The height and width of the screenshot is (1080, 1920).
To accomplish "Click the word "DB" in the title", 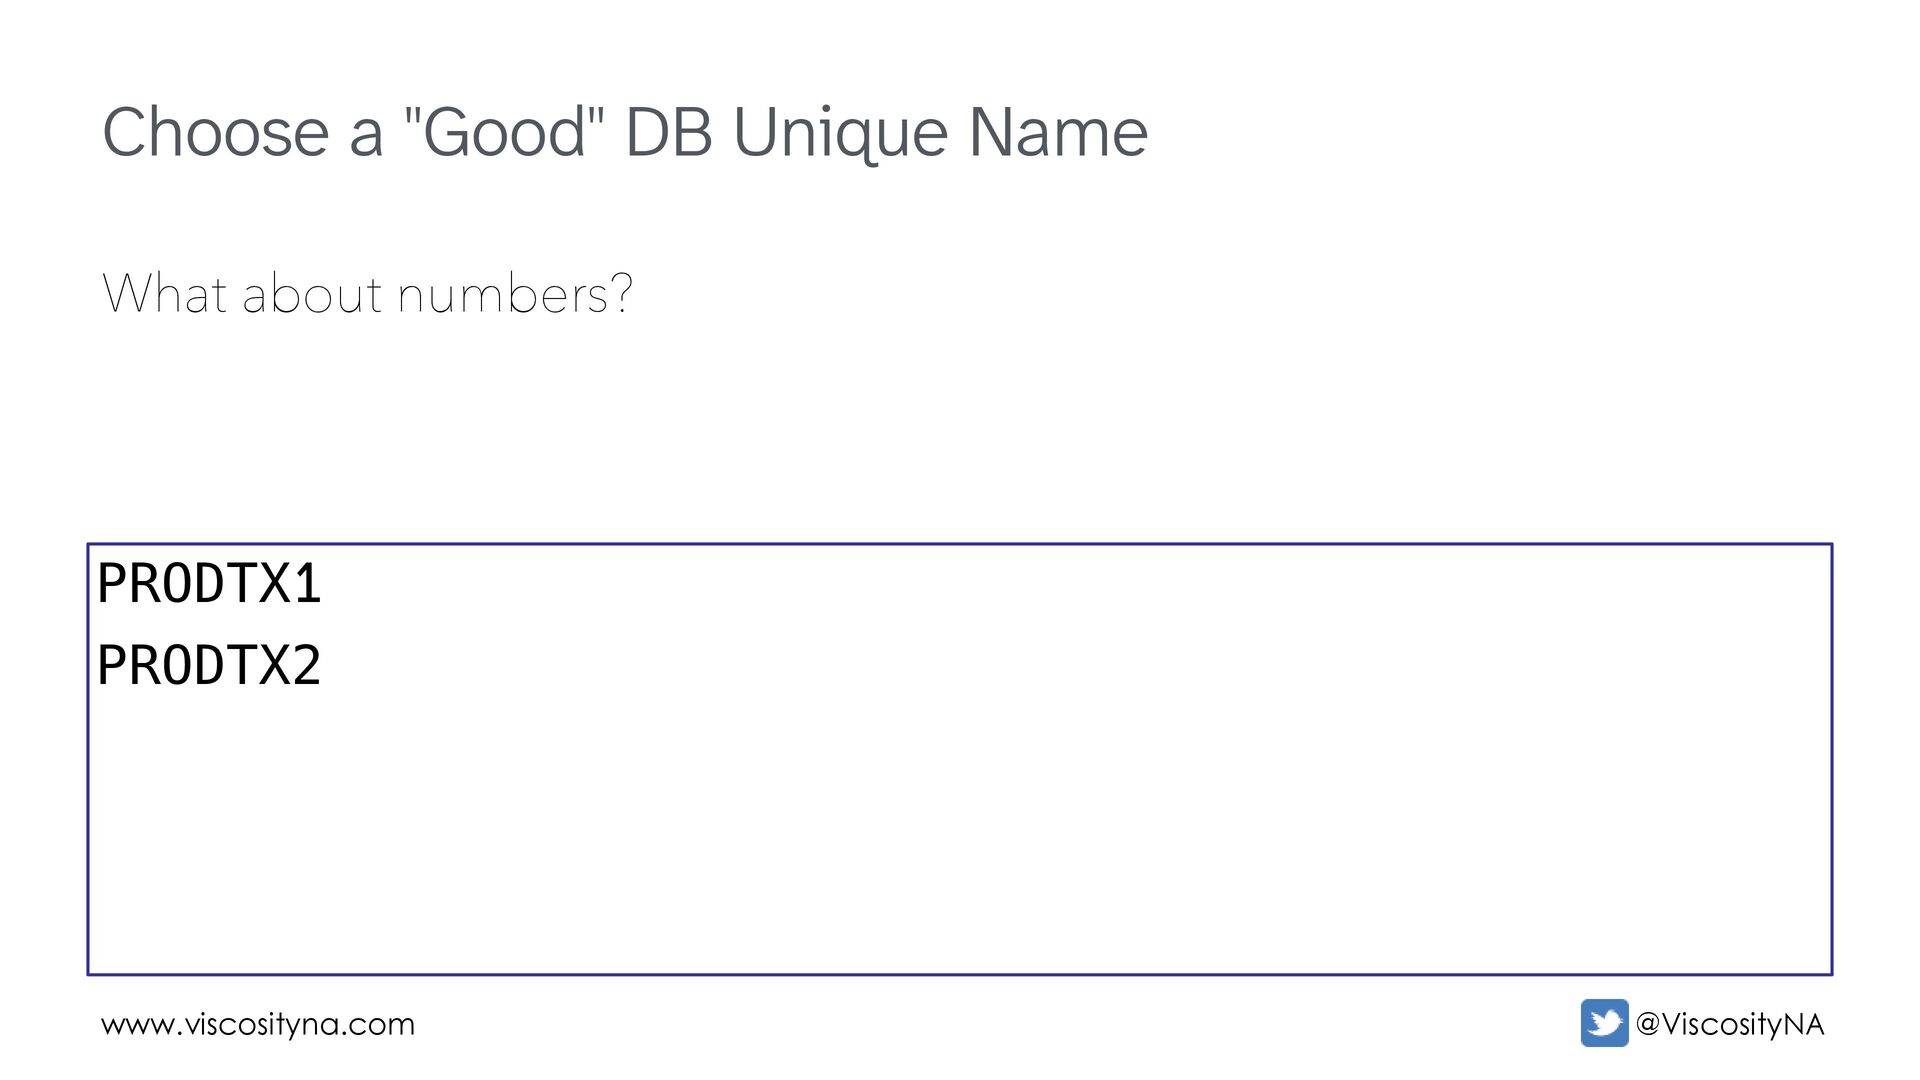I will [x=668, y=132].
